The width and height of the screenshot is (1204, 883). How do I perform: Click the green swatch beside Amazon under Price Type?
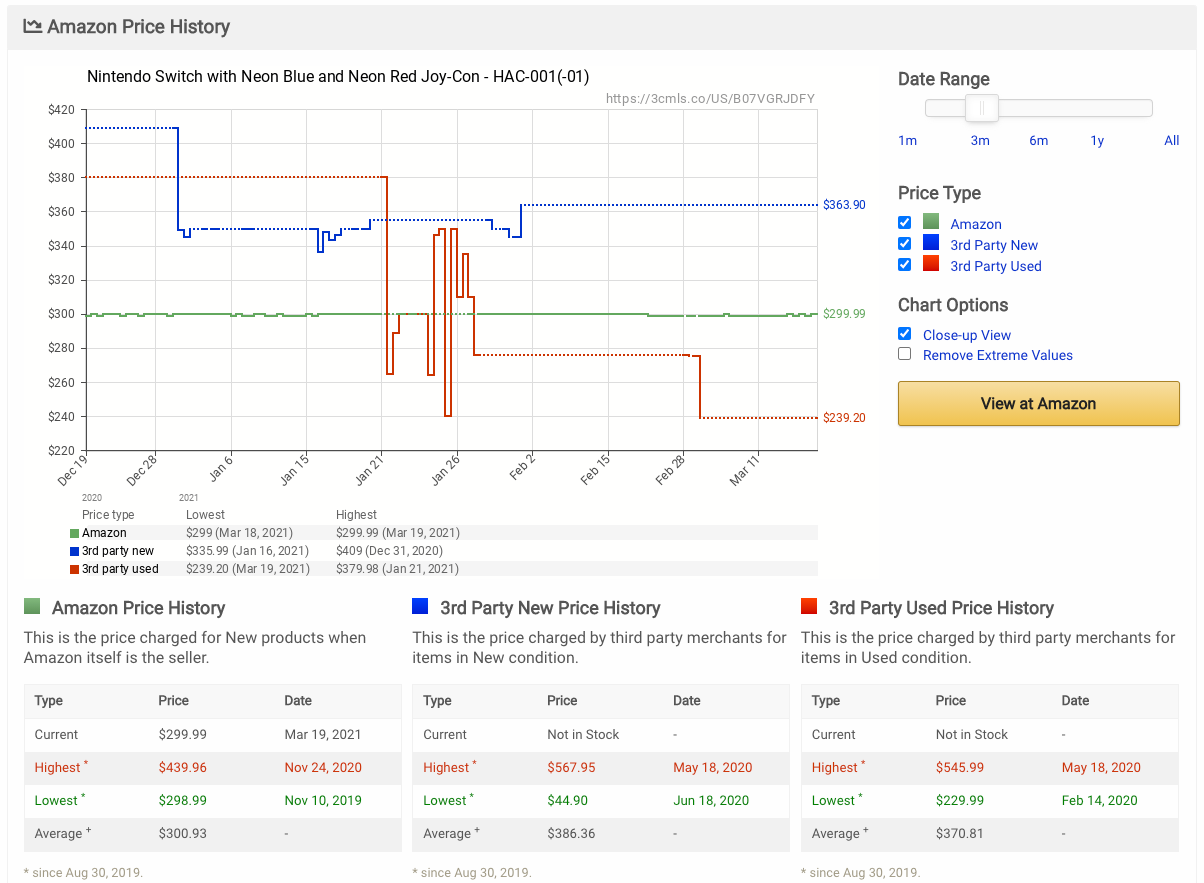click(929, 222)
